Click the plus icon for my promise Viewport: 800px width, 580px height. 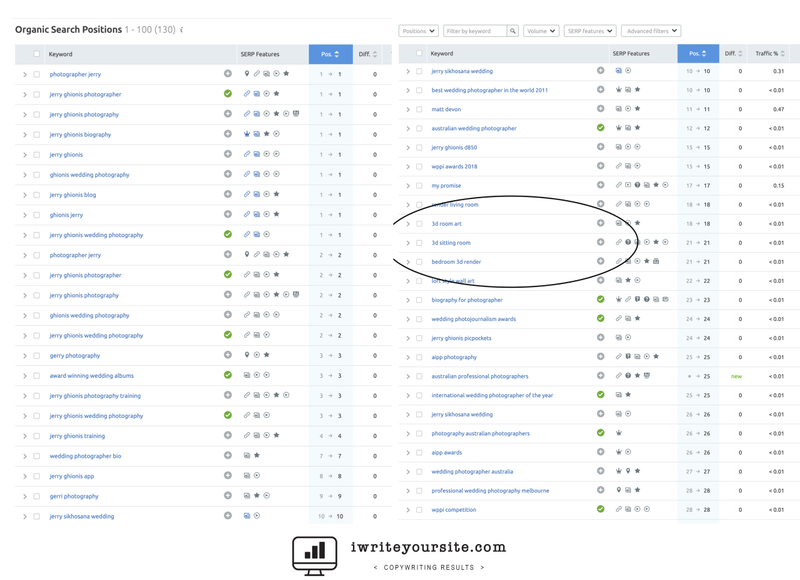point(601,185)
